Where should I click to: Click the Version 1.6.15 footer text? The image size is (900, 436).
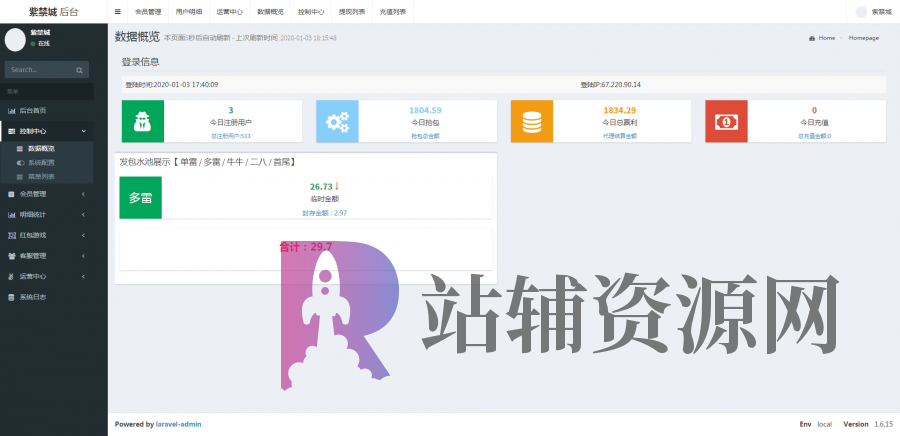(x=868, y=425)
